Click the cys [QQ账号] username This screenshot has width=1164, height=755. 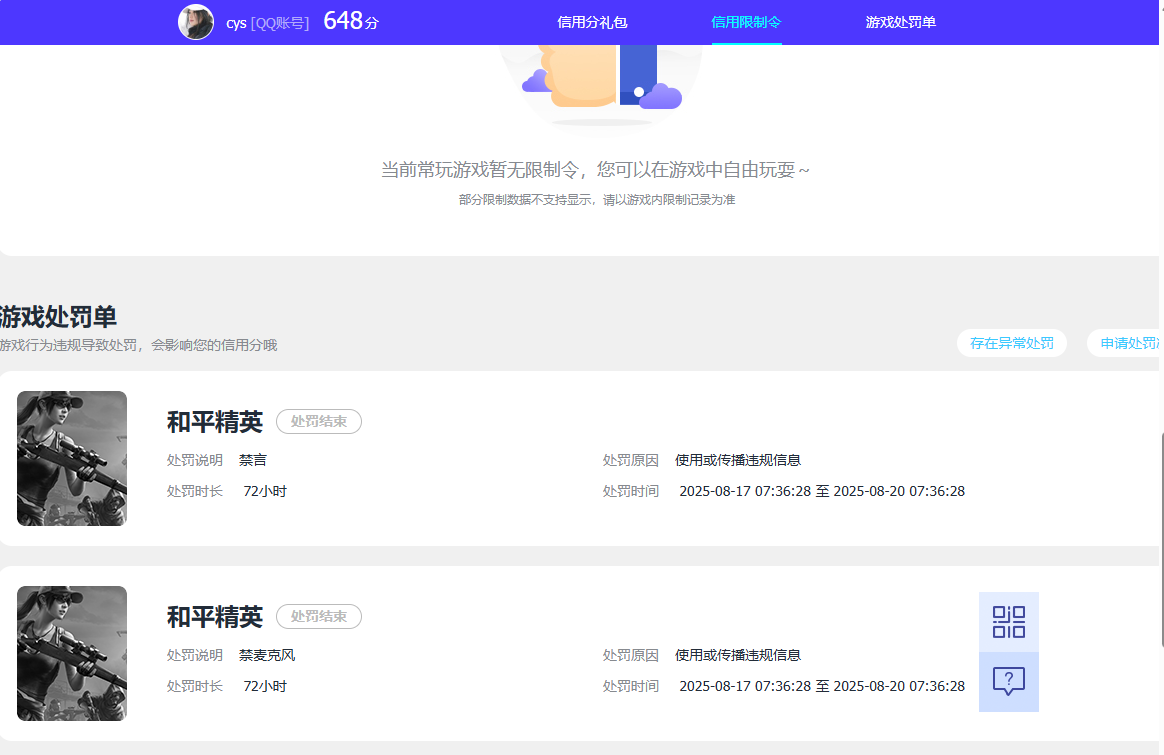pos(267,23)
